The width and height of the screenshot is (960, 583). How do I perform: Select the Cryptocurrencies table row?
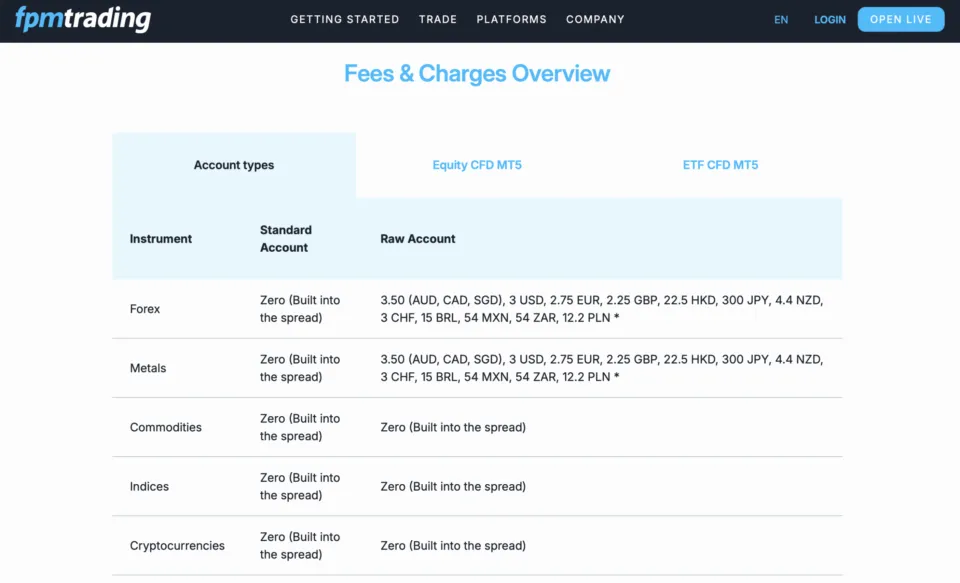[x=475, y=546]
